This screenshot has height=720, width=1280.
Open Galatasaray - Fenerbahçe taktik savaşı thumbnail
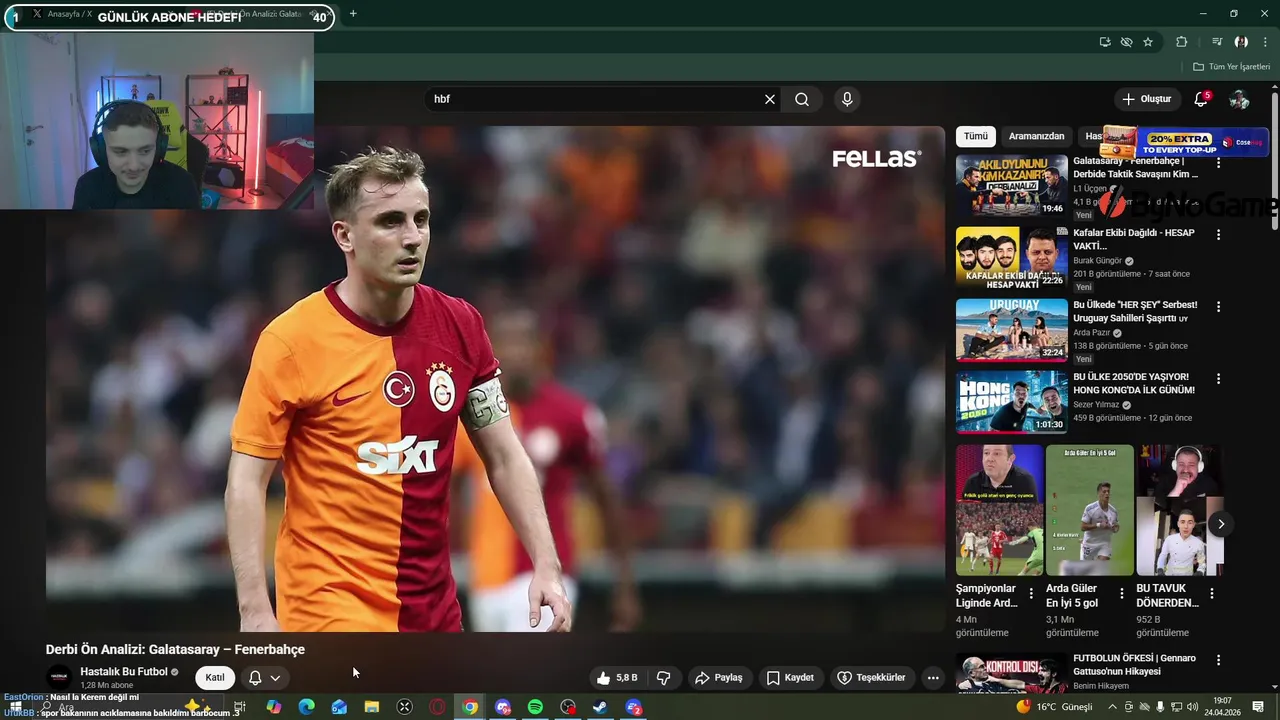(x=1011, y=186)
